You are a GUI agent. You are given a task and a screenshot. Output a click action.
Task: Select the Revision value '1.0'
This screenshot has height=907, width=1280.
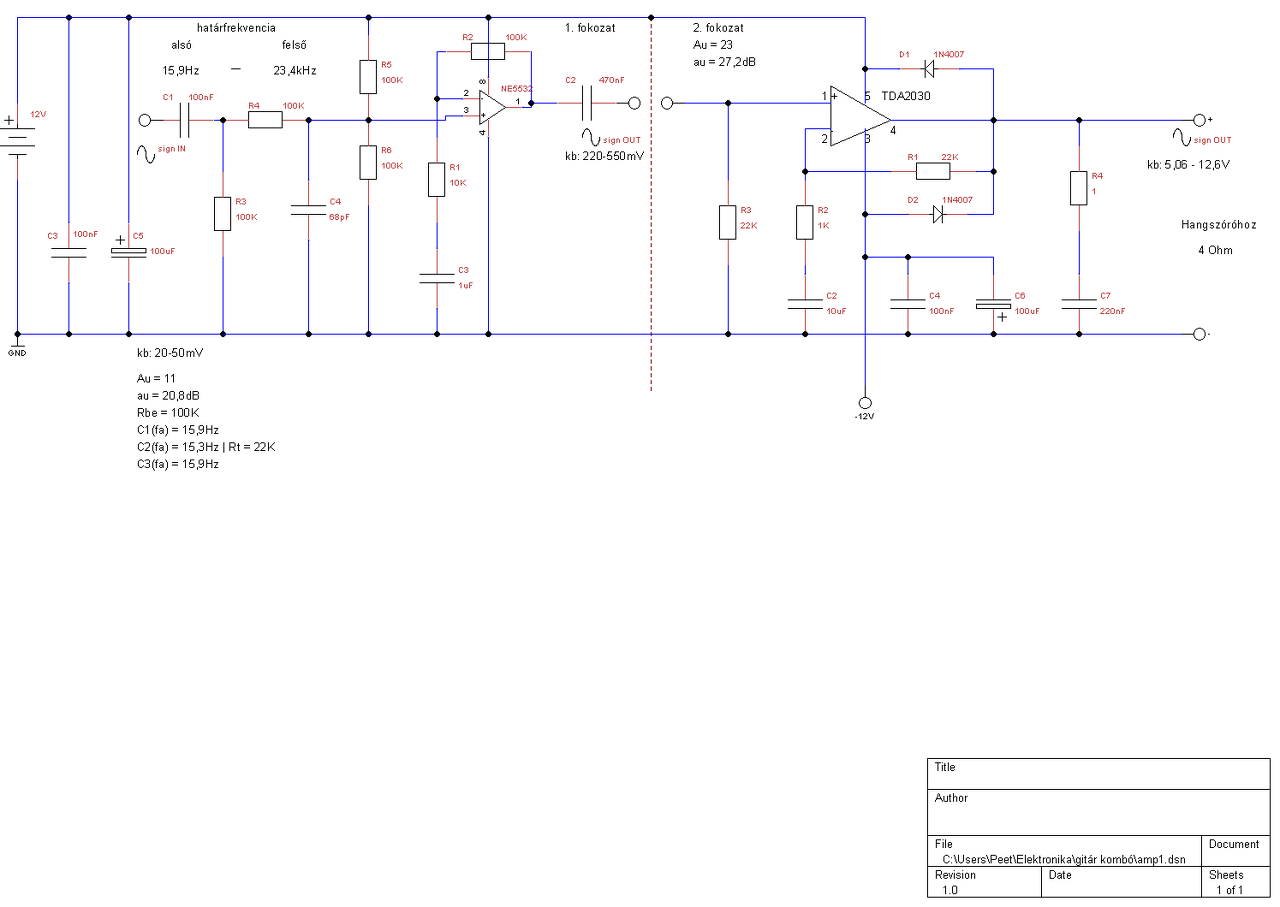pyautogui.click(x=949, y=889)
